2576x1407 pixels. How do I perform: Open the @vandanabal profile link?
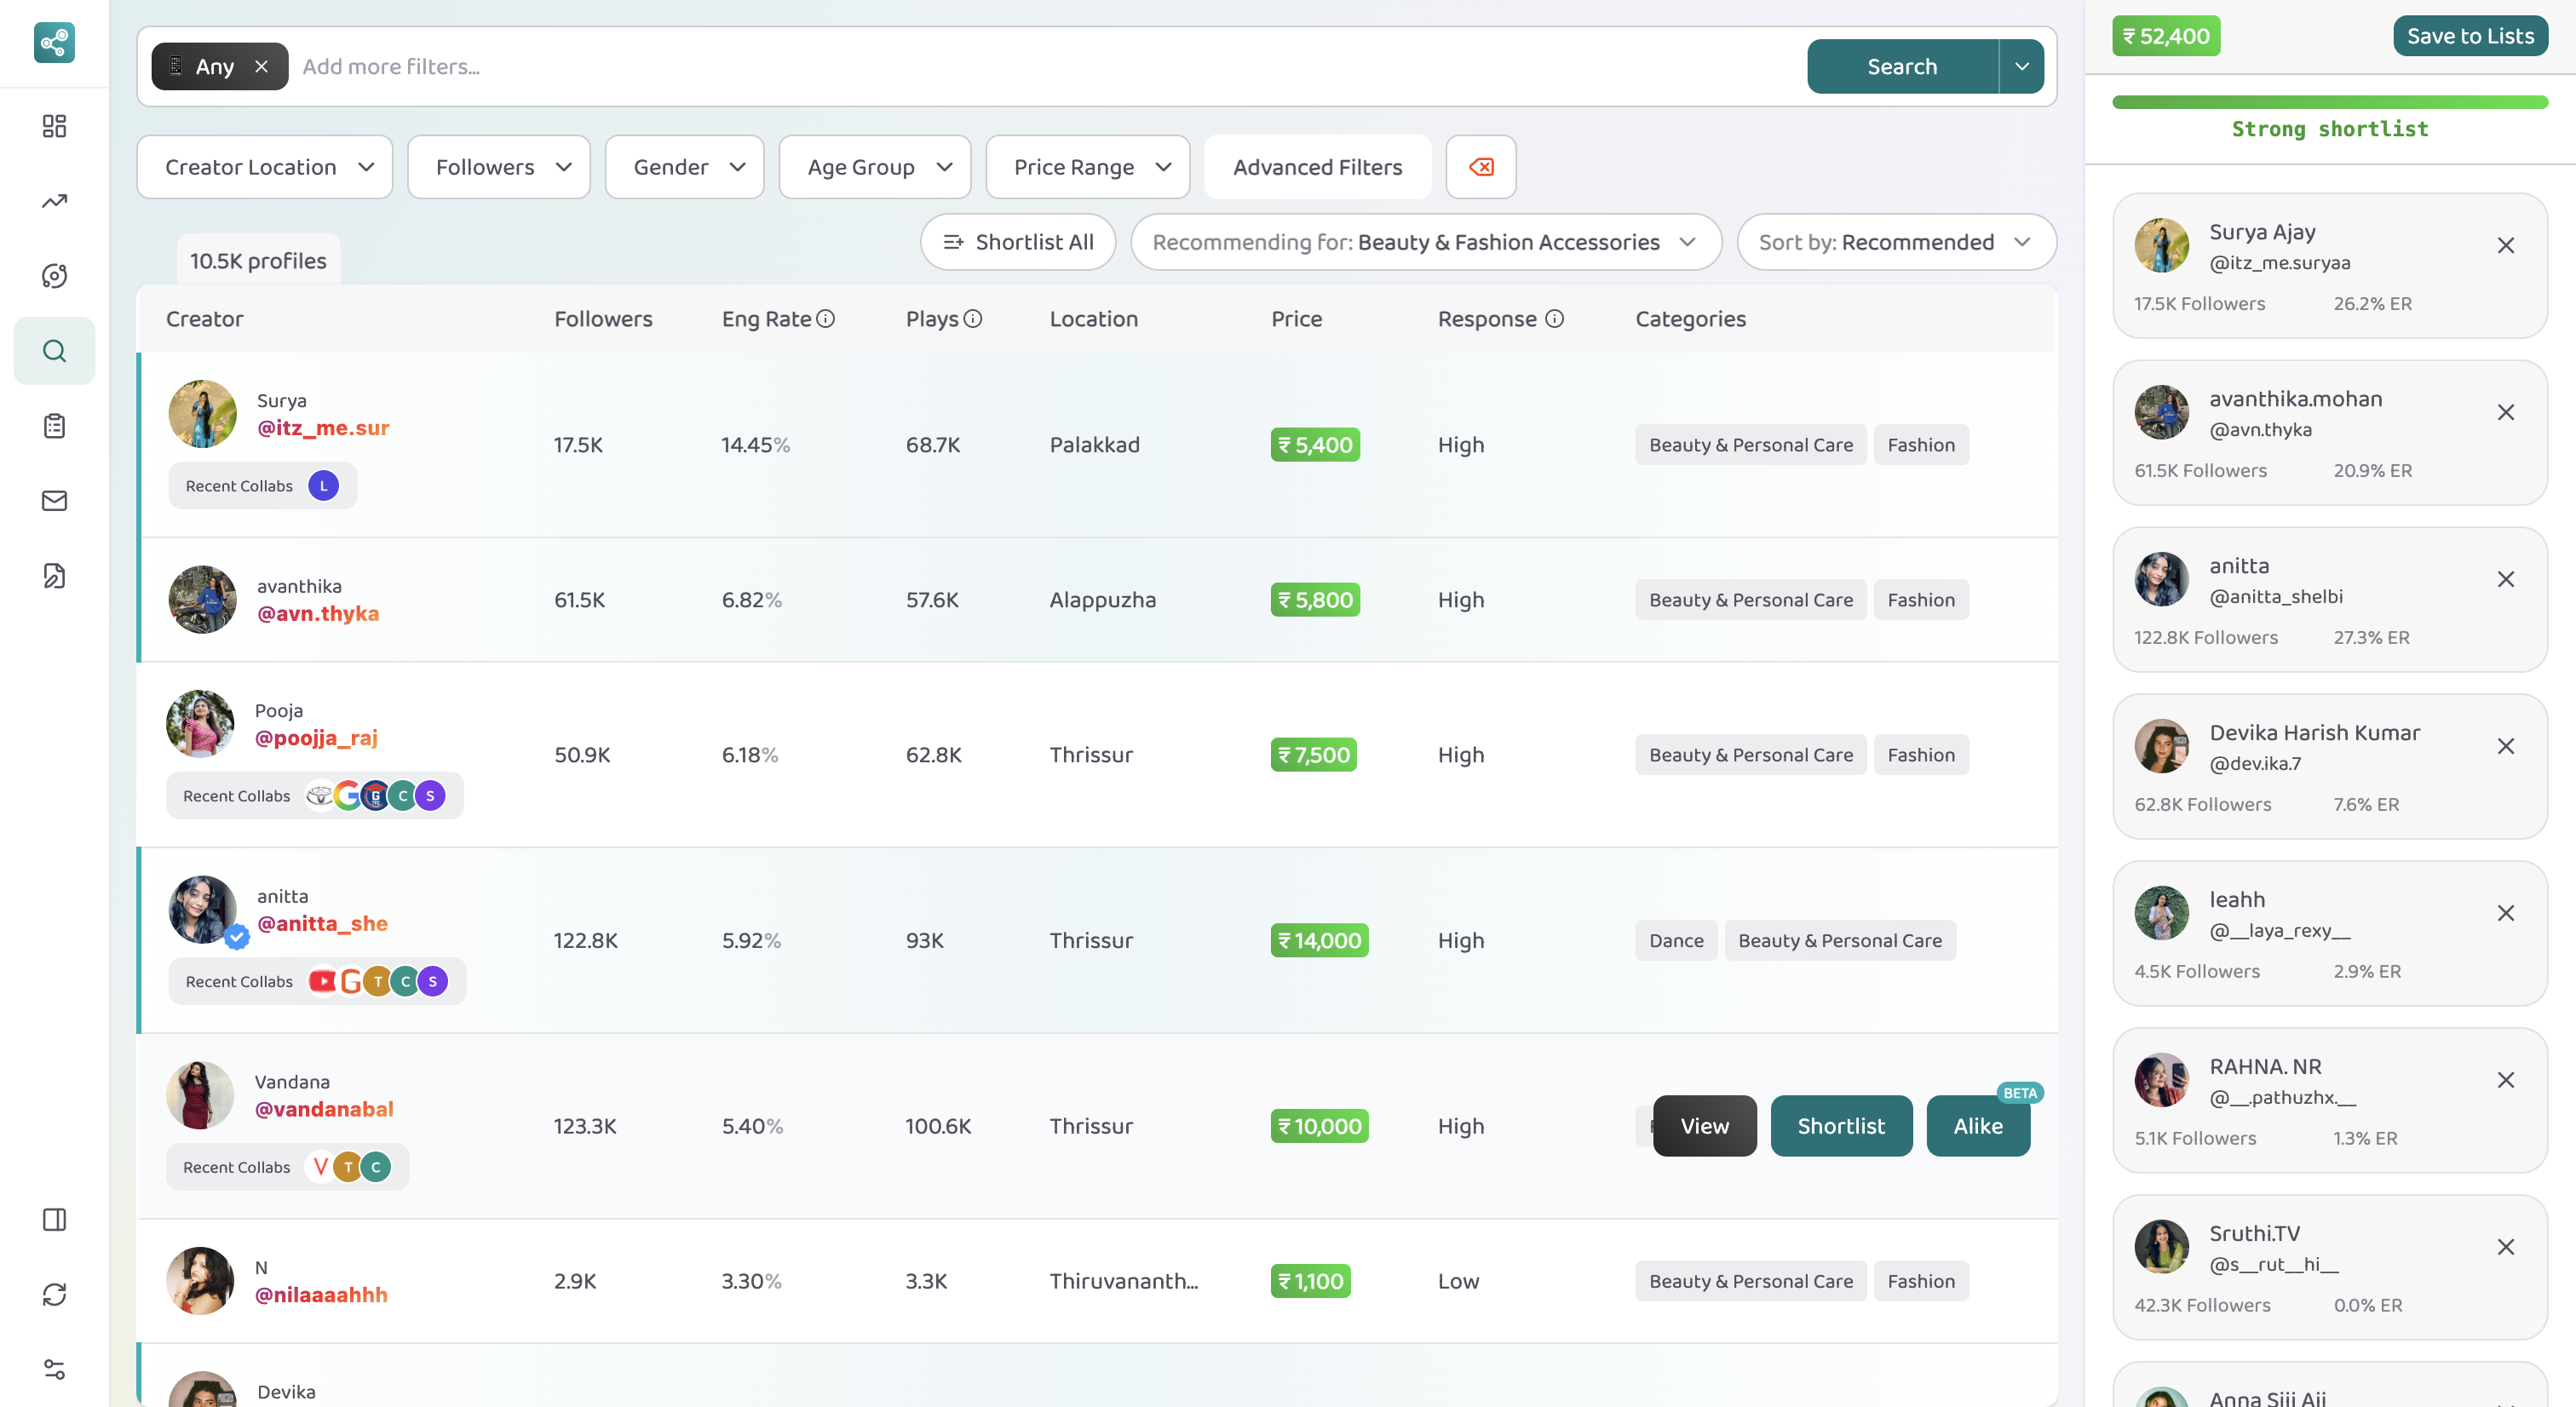(x=324, y=1110)
